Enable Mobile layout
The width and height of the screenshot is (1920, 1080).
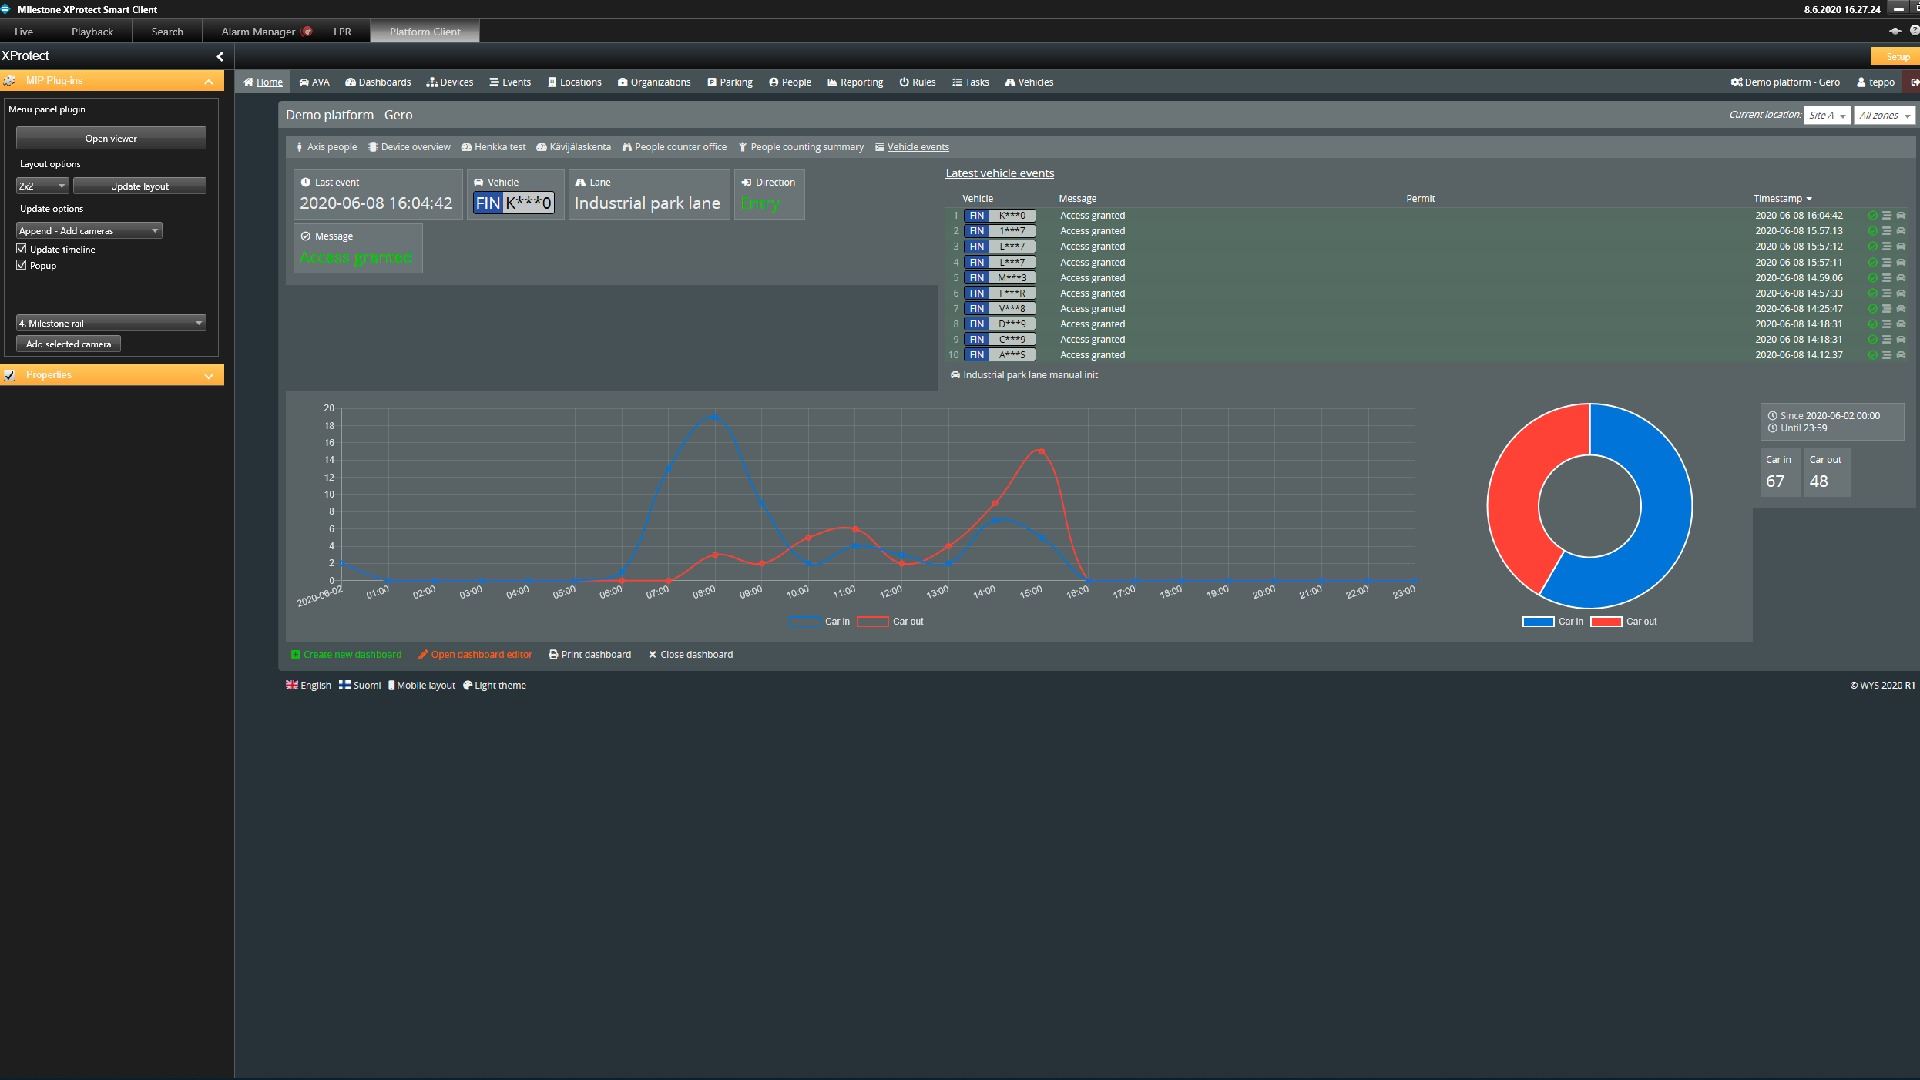[x=421, y=685]
